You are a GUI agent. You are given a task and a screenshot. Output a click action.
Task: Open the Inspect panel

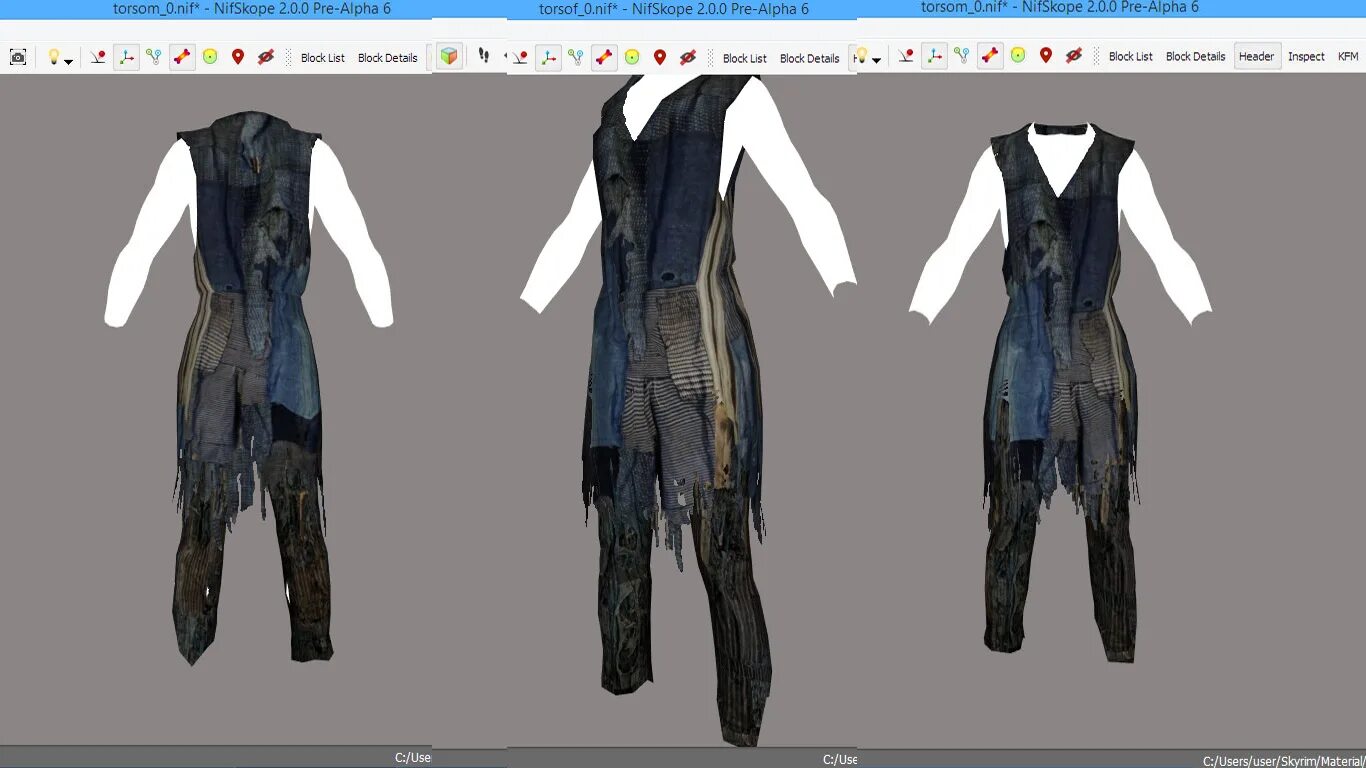1306,57
